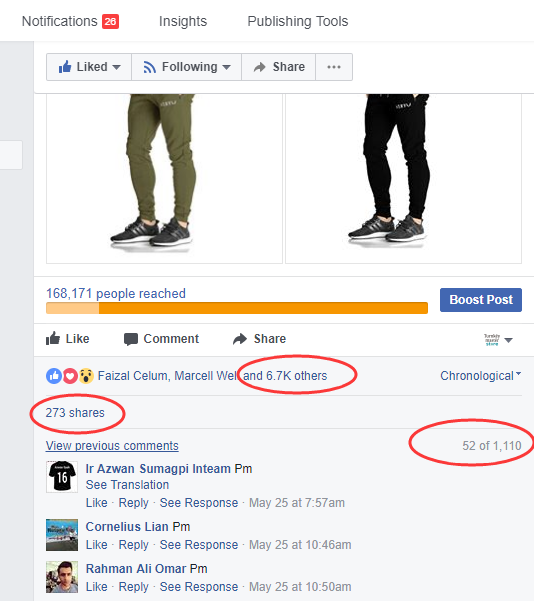
Task: Click the orange reach progress bar
Action: pyautogui.click(x=237, y=308)
